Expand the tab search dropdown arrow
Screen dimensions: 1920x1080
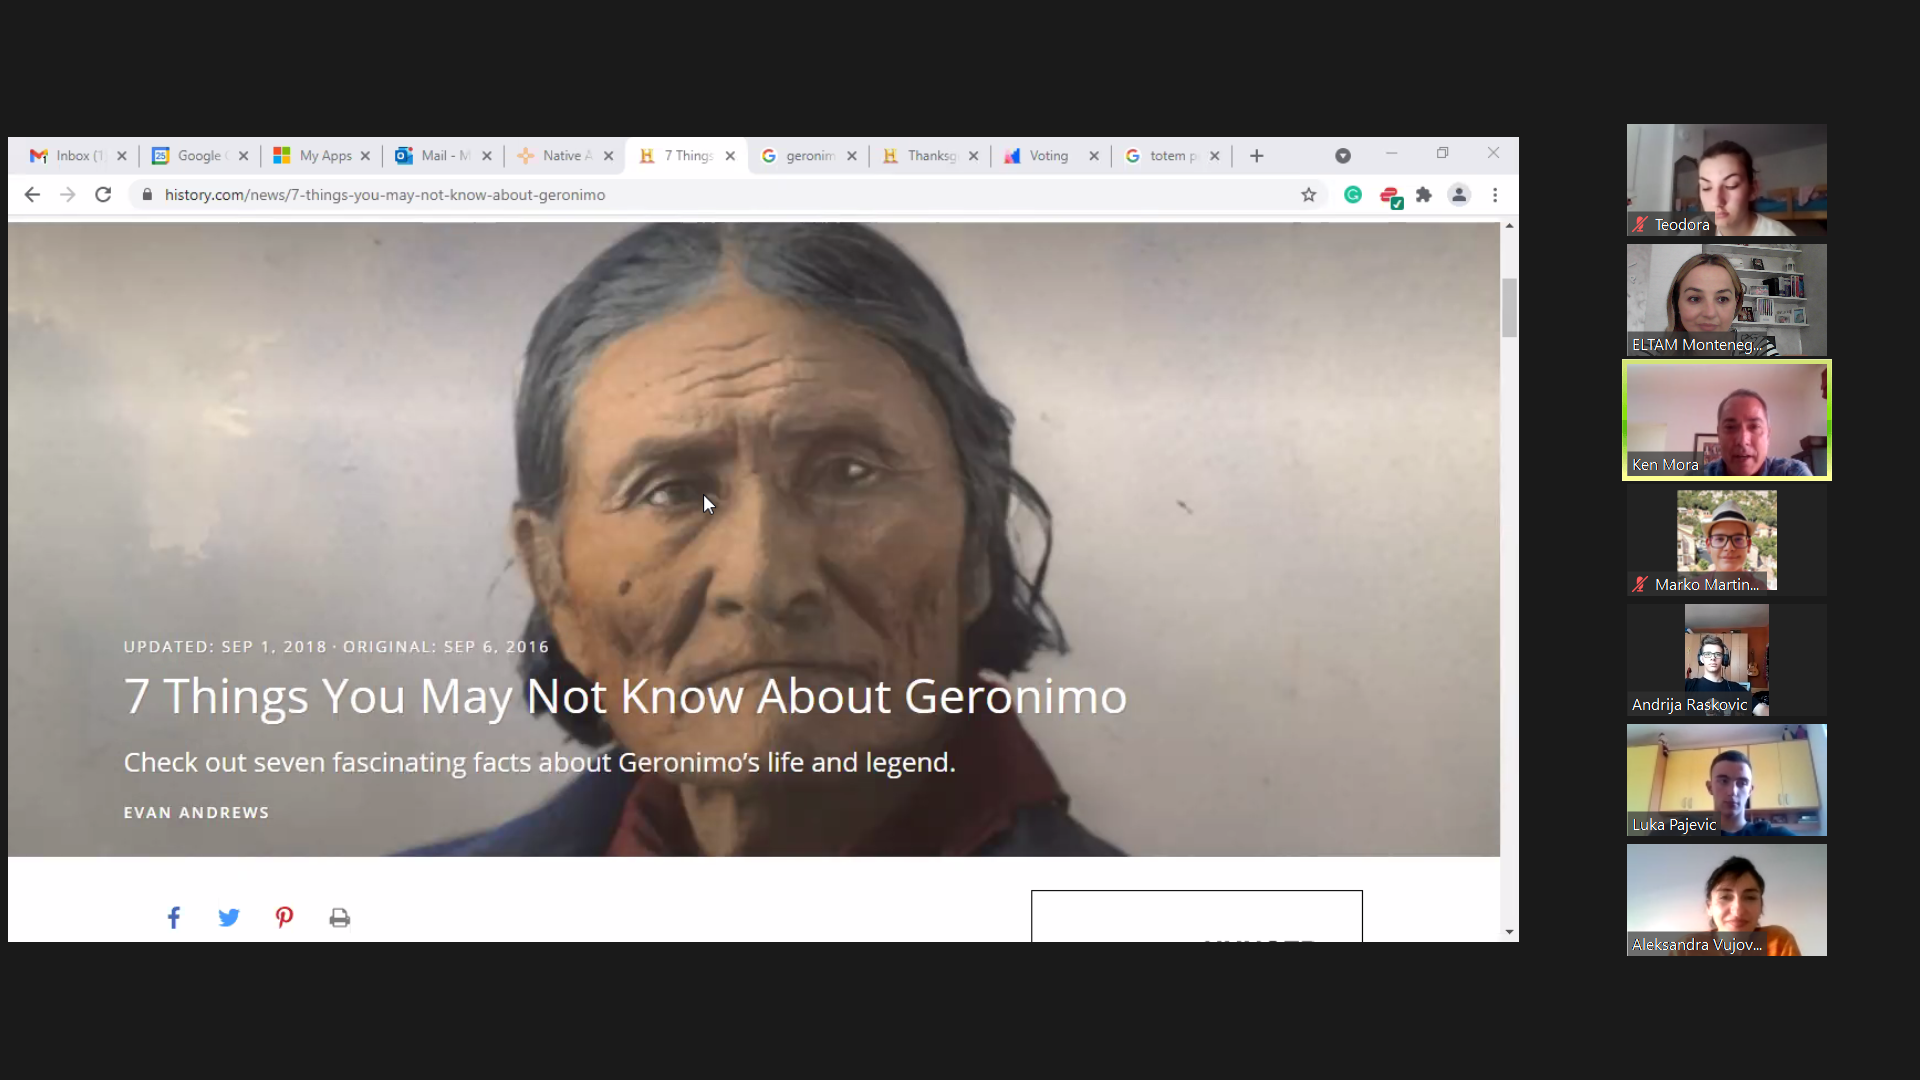point(1343,156)
